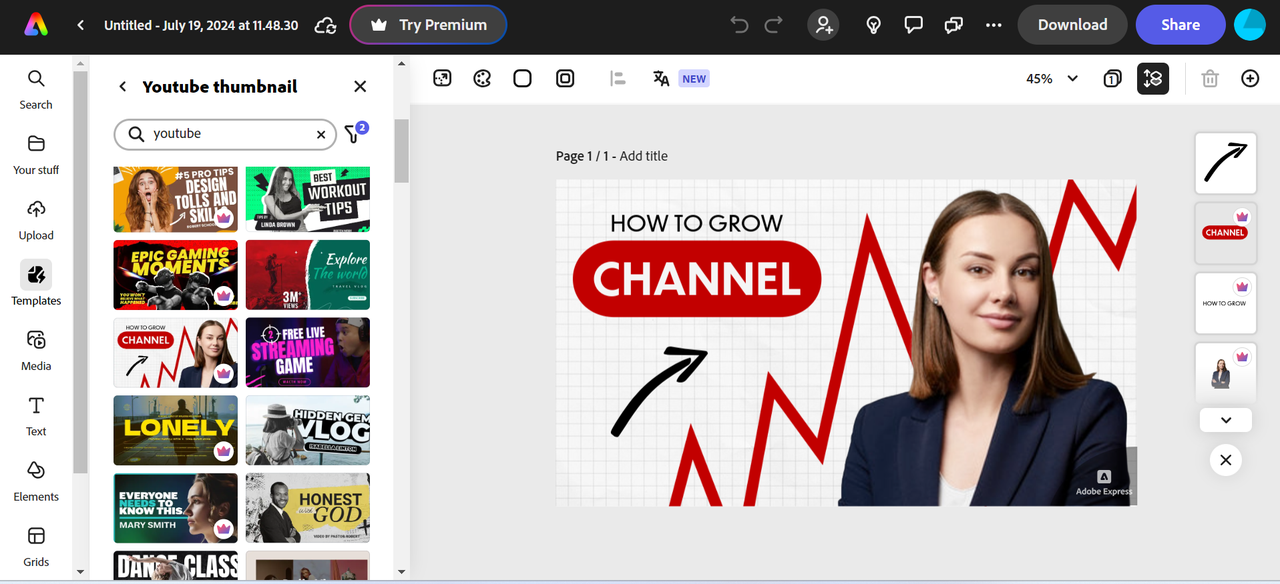Expand more layers with down chevron
The height and width of the screenshot is (584, 1280).
(x=1226, y=420)
